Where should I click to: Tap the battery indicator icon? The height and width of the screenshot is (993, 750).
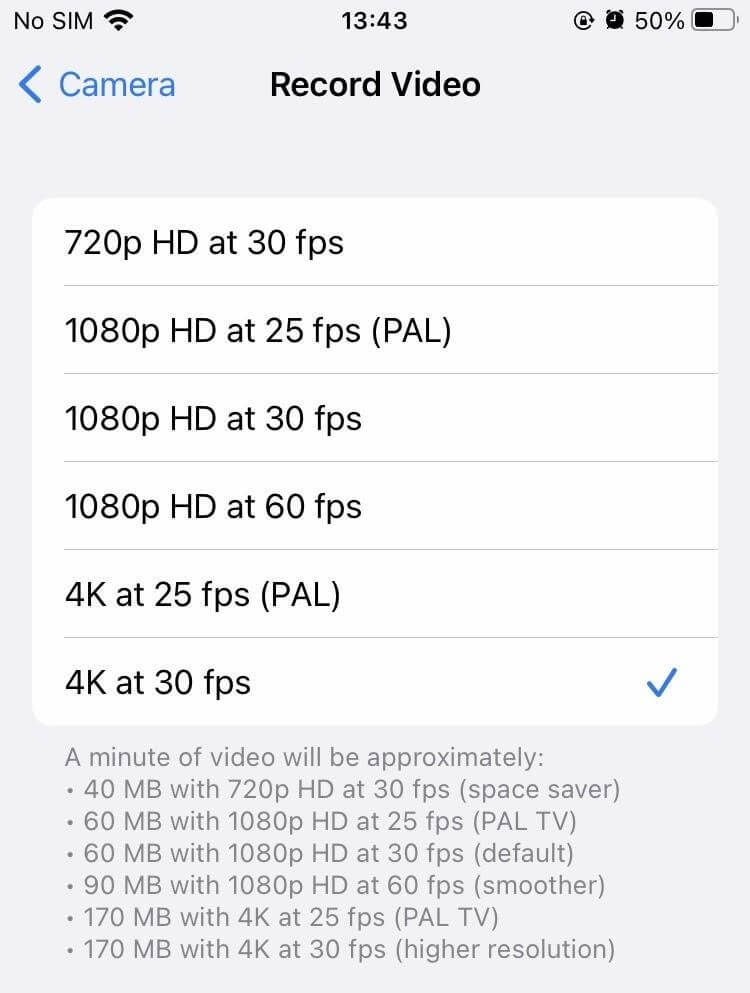[715, 20]
